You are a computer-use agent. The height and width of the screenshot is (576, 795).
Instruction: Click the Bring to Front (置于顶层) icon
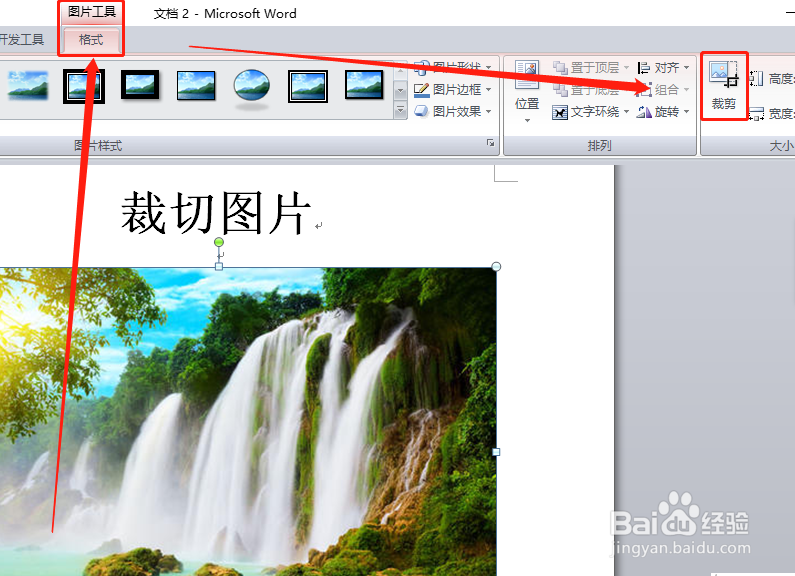pos(560,67)
